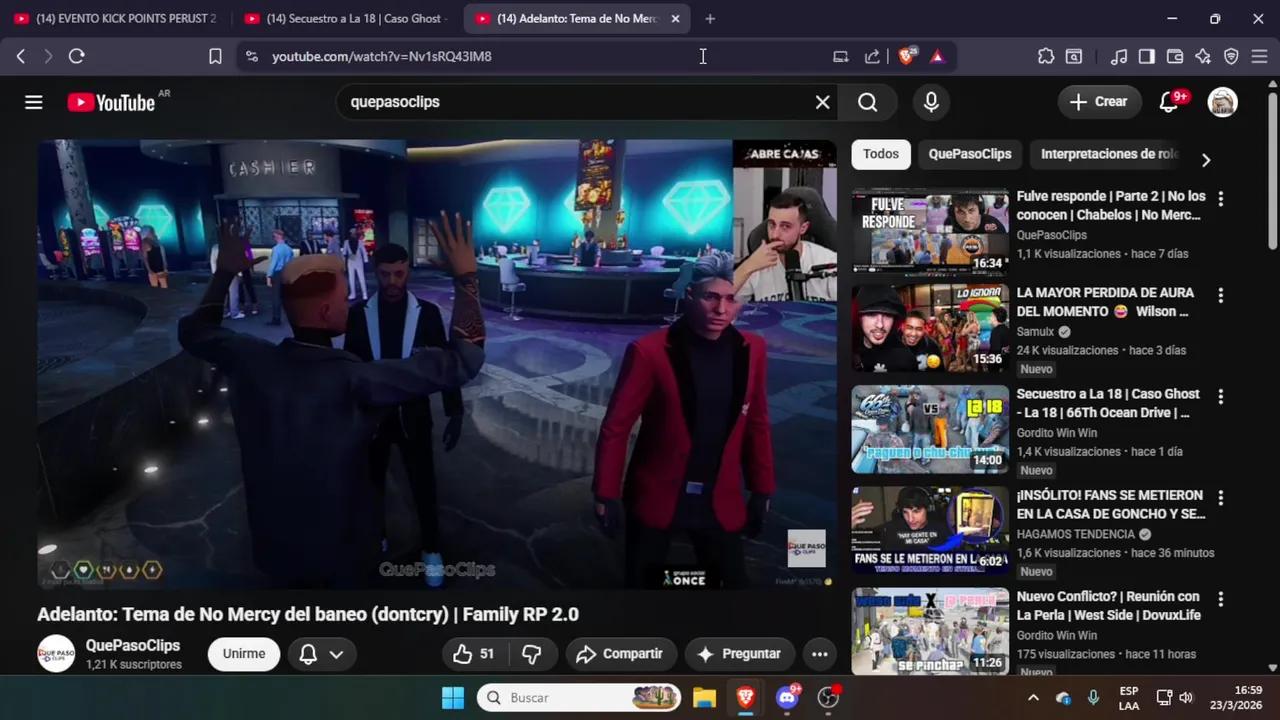Install app icon in the address bar
This screenshot has height=720, width=1280.
click(841, 56)
